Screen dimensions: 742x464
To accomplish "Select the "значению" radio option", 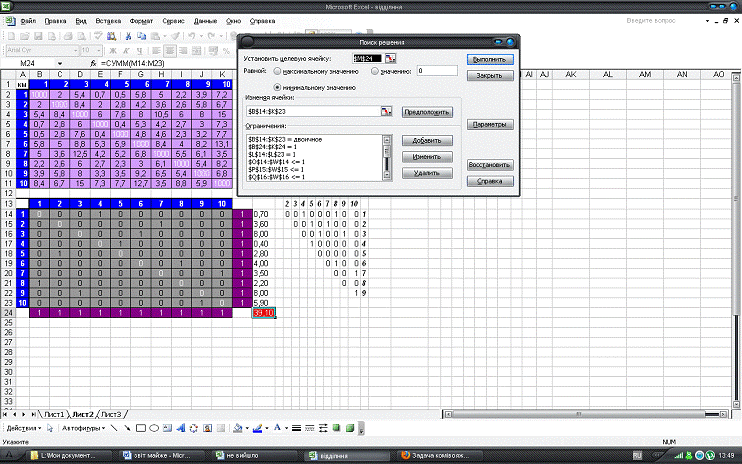I will (x=376, y=71).
